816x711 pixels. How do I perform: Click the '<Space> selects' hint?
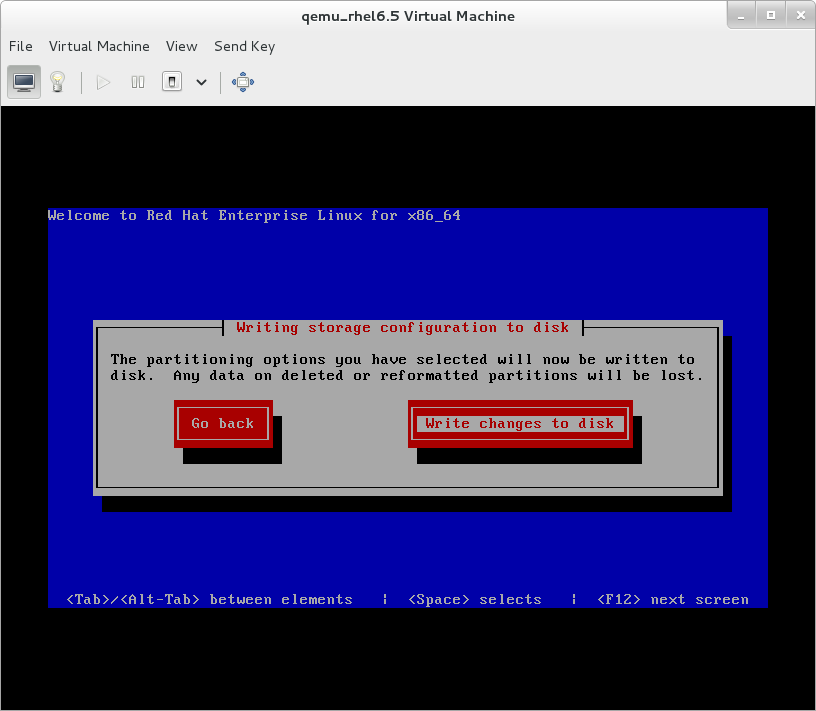pyautogui.click(x=475, y=600)
